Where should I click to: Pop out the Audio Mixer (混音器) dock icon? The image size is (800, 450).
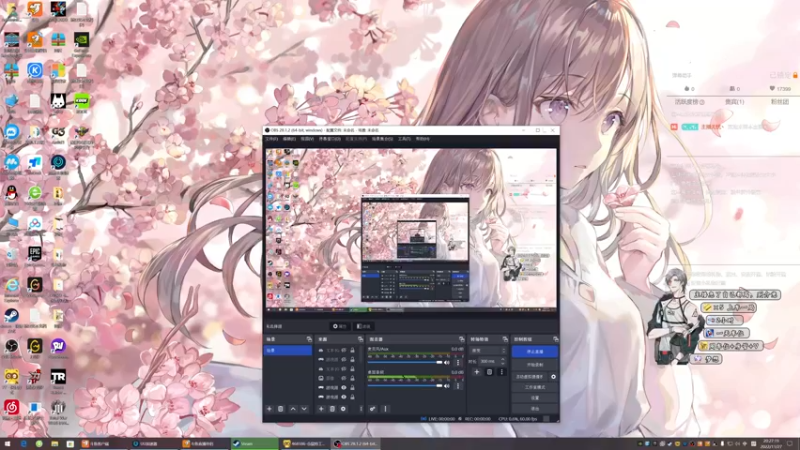pyautogui.click(x=461, y=339)
